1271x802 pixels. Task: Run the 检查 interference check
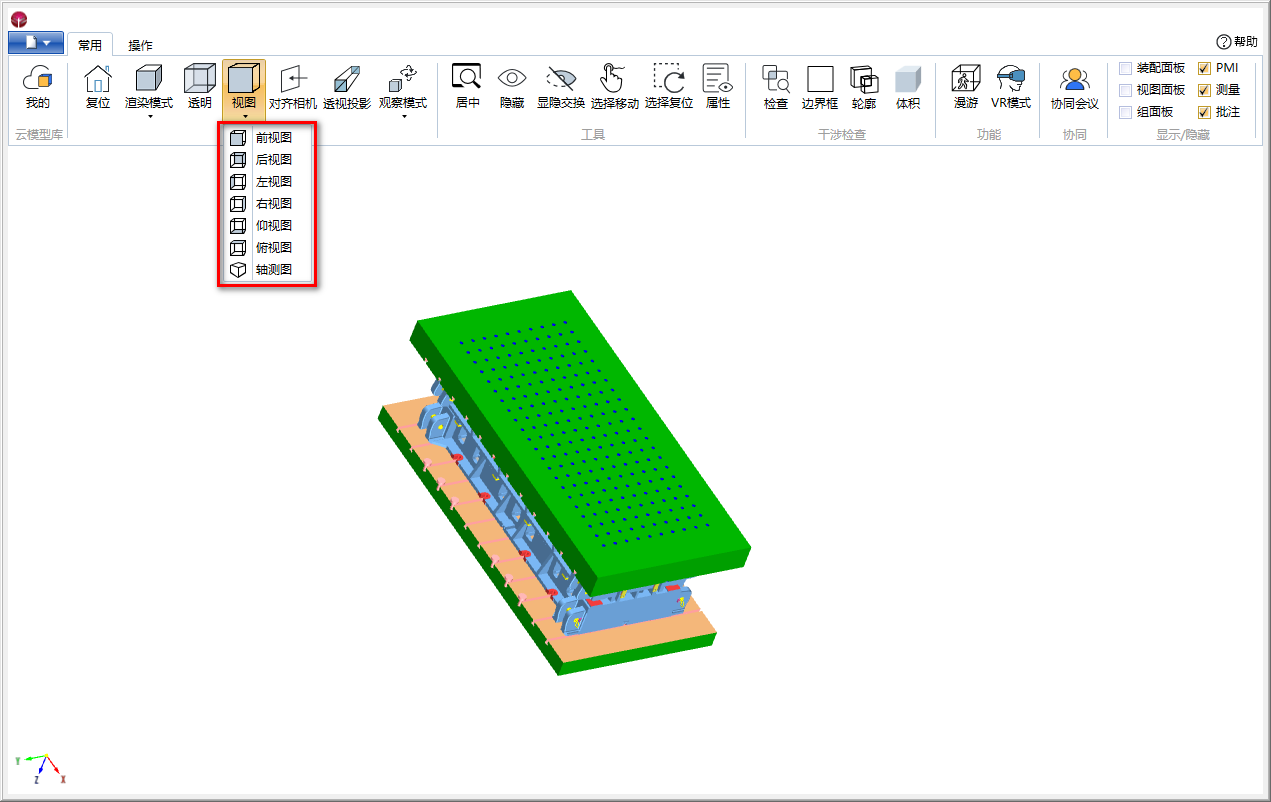[x=776, y=88]
